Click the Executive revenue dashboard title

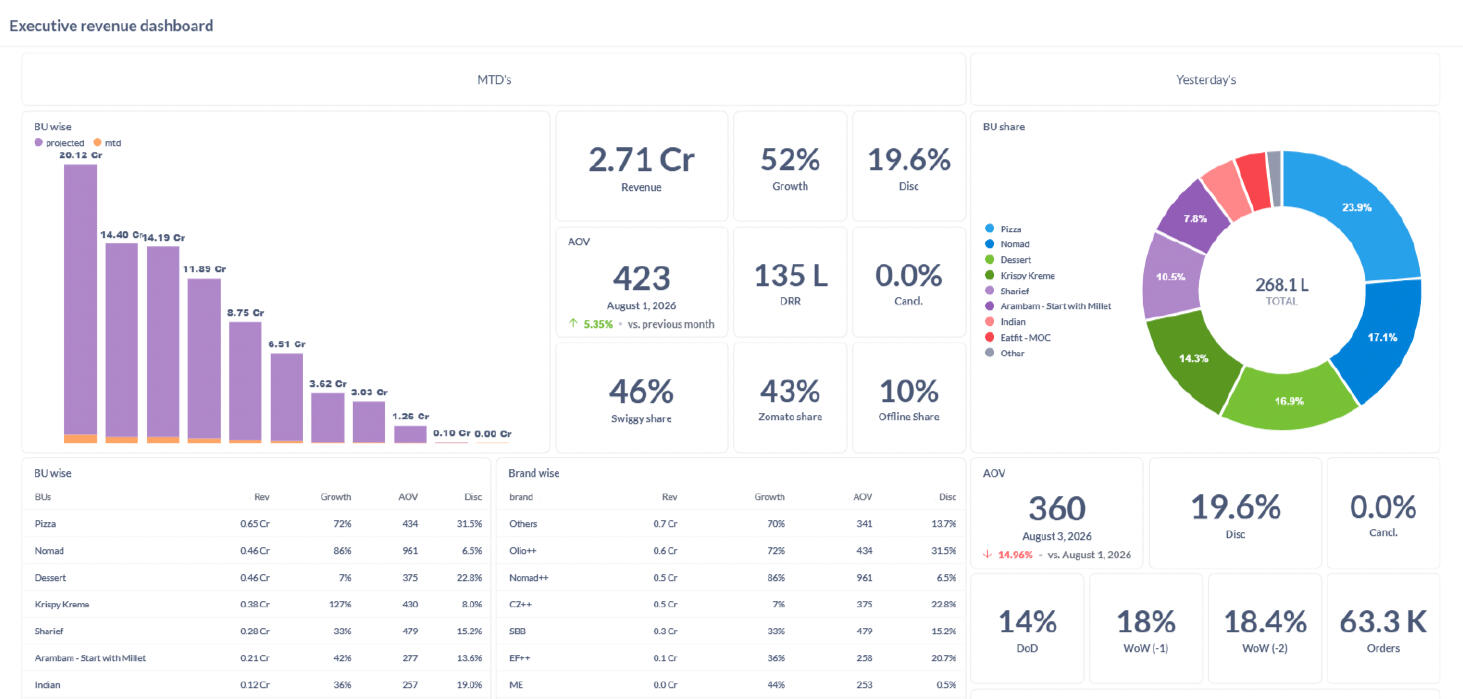111,25
